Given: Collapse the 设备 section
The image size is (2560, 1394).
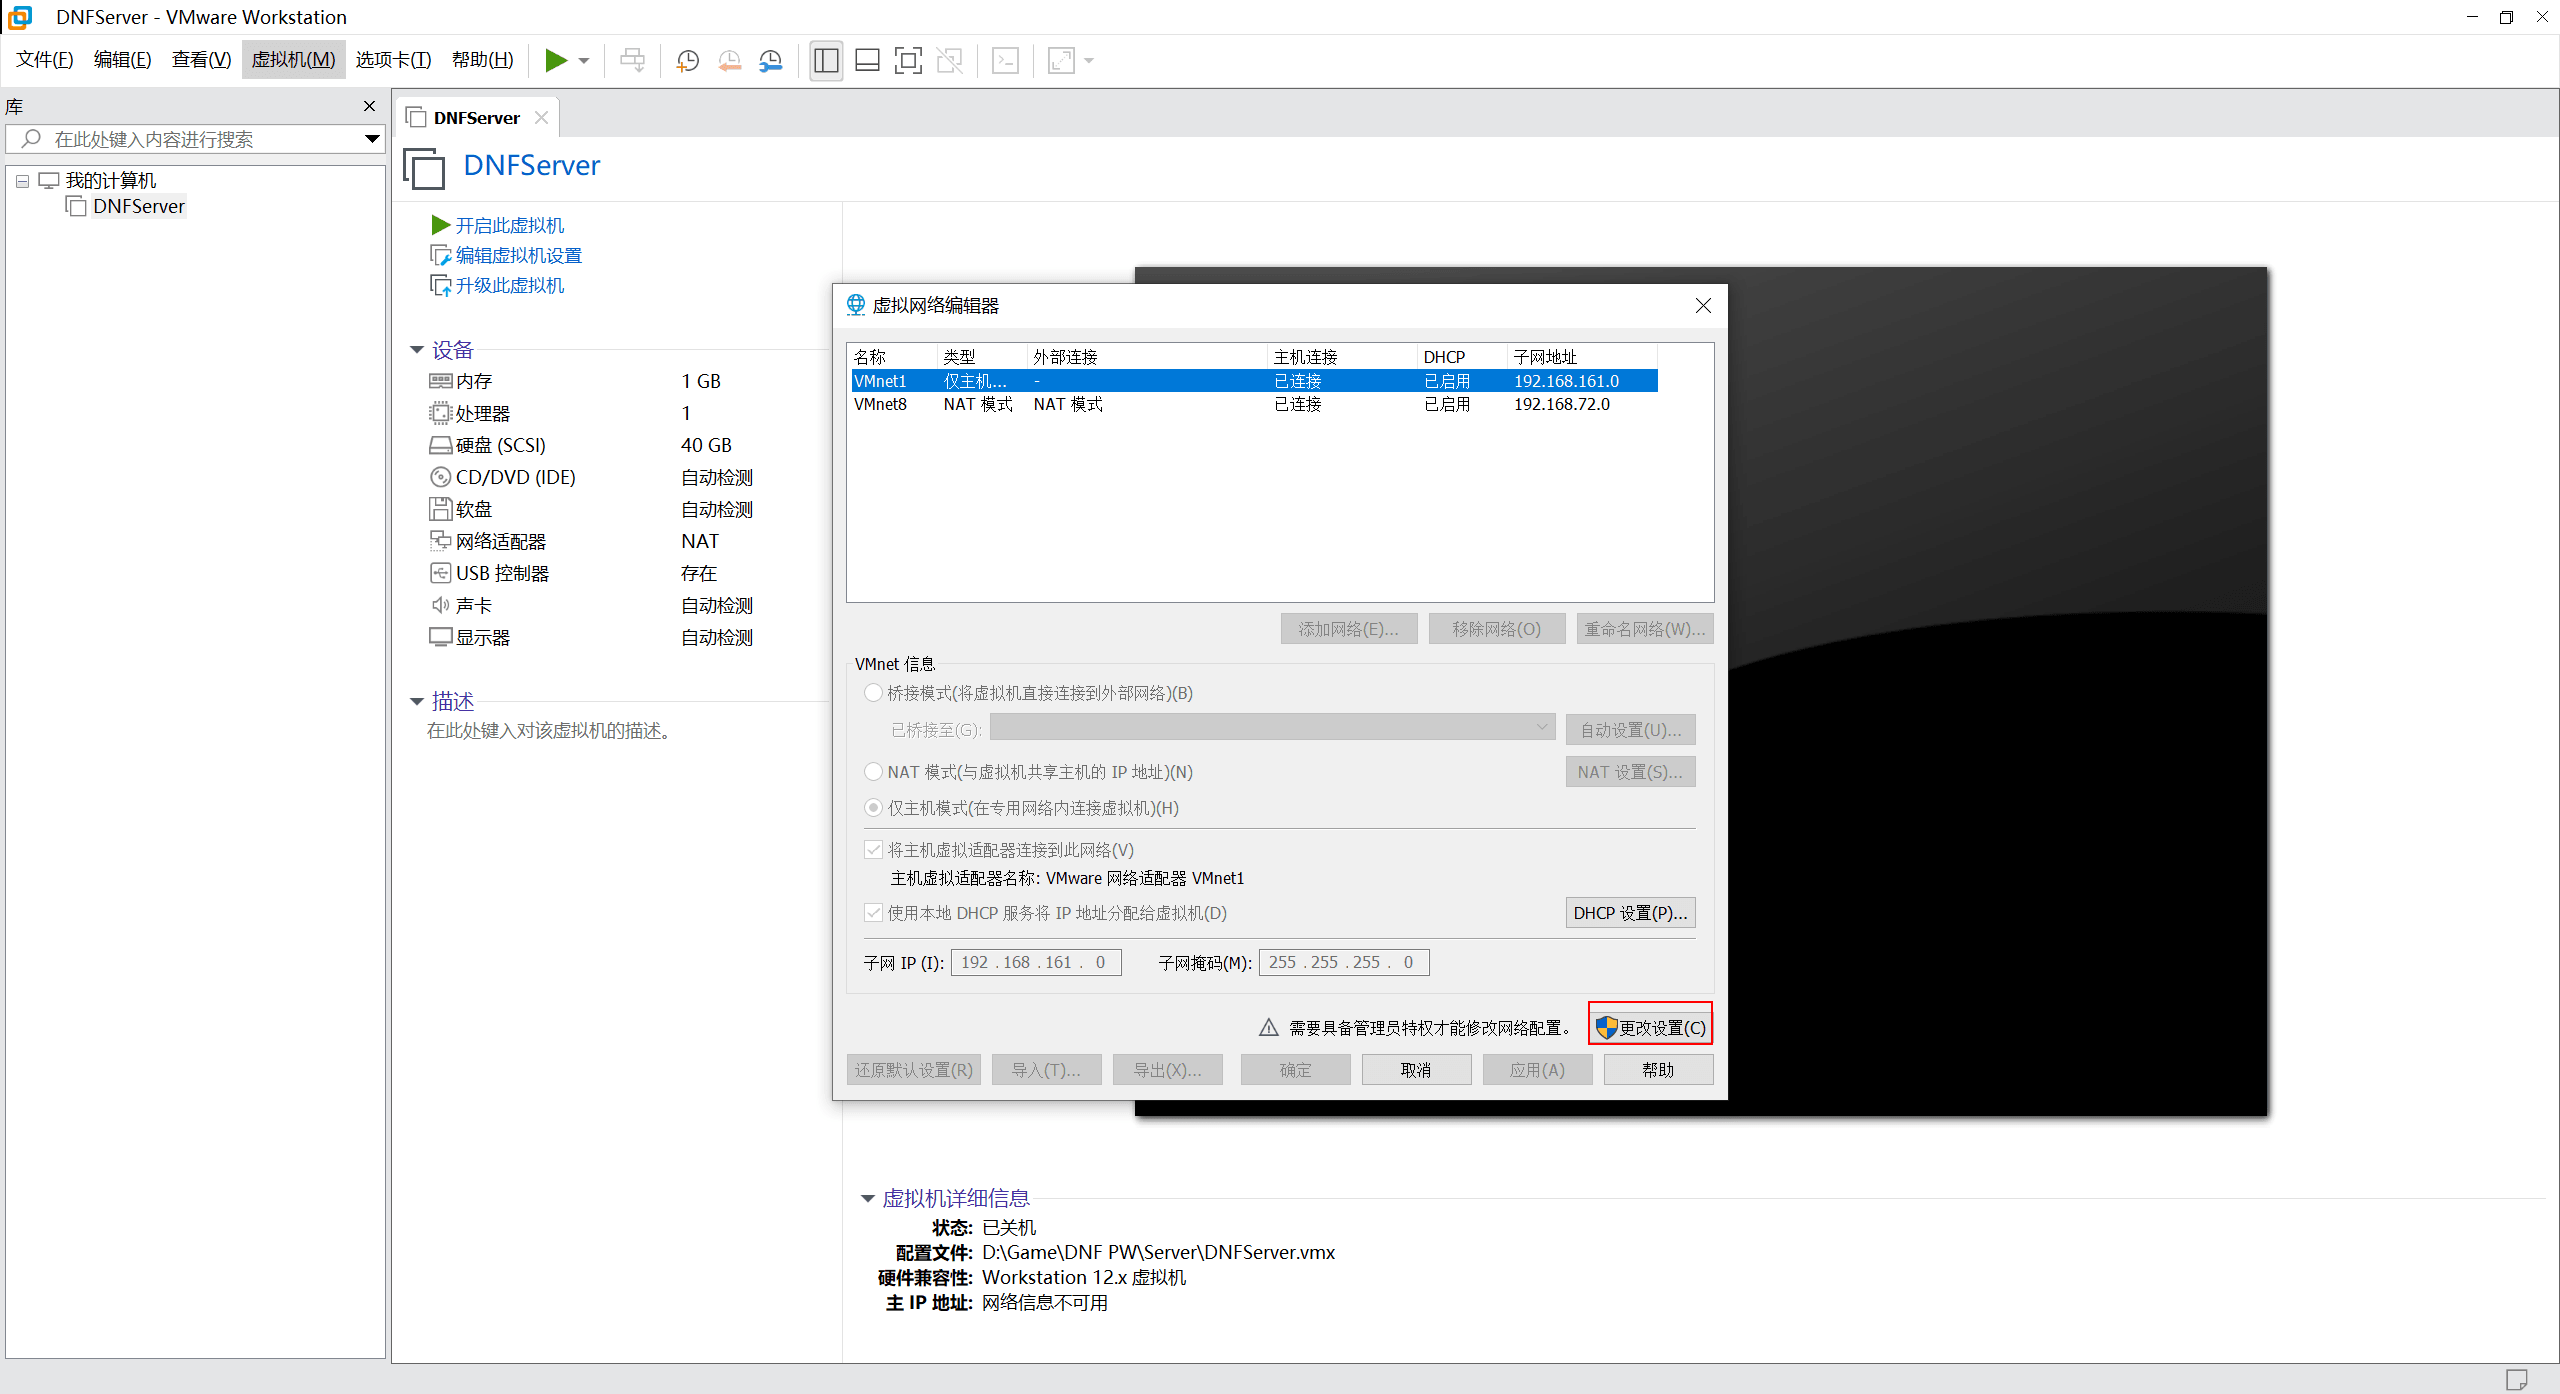Looking at the screenshot, I should (x=417, y=350).
